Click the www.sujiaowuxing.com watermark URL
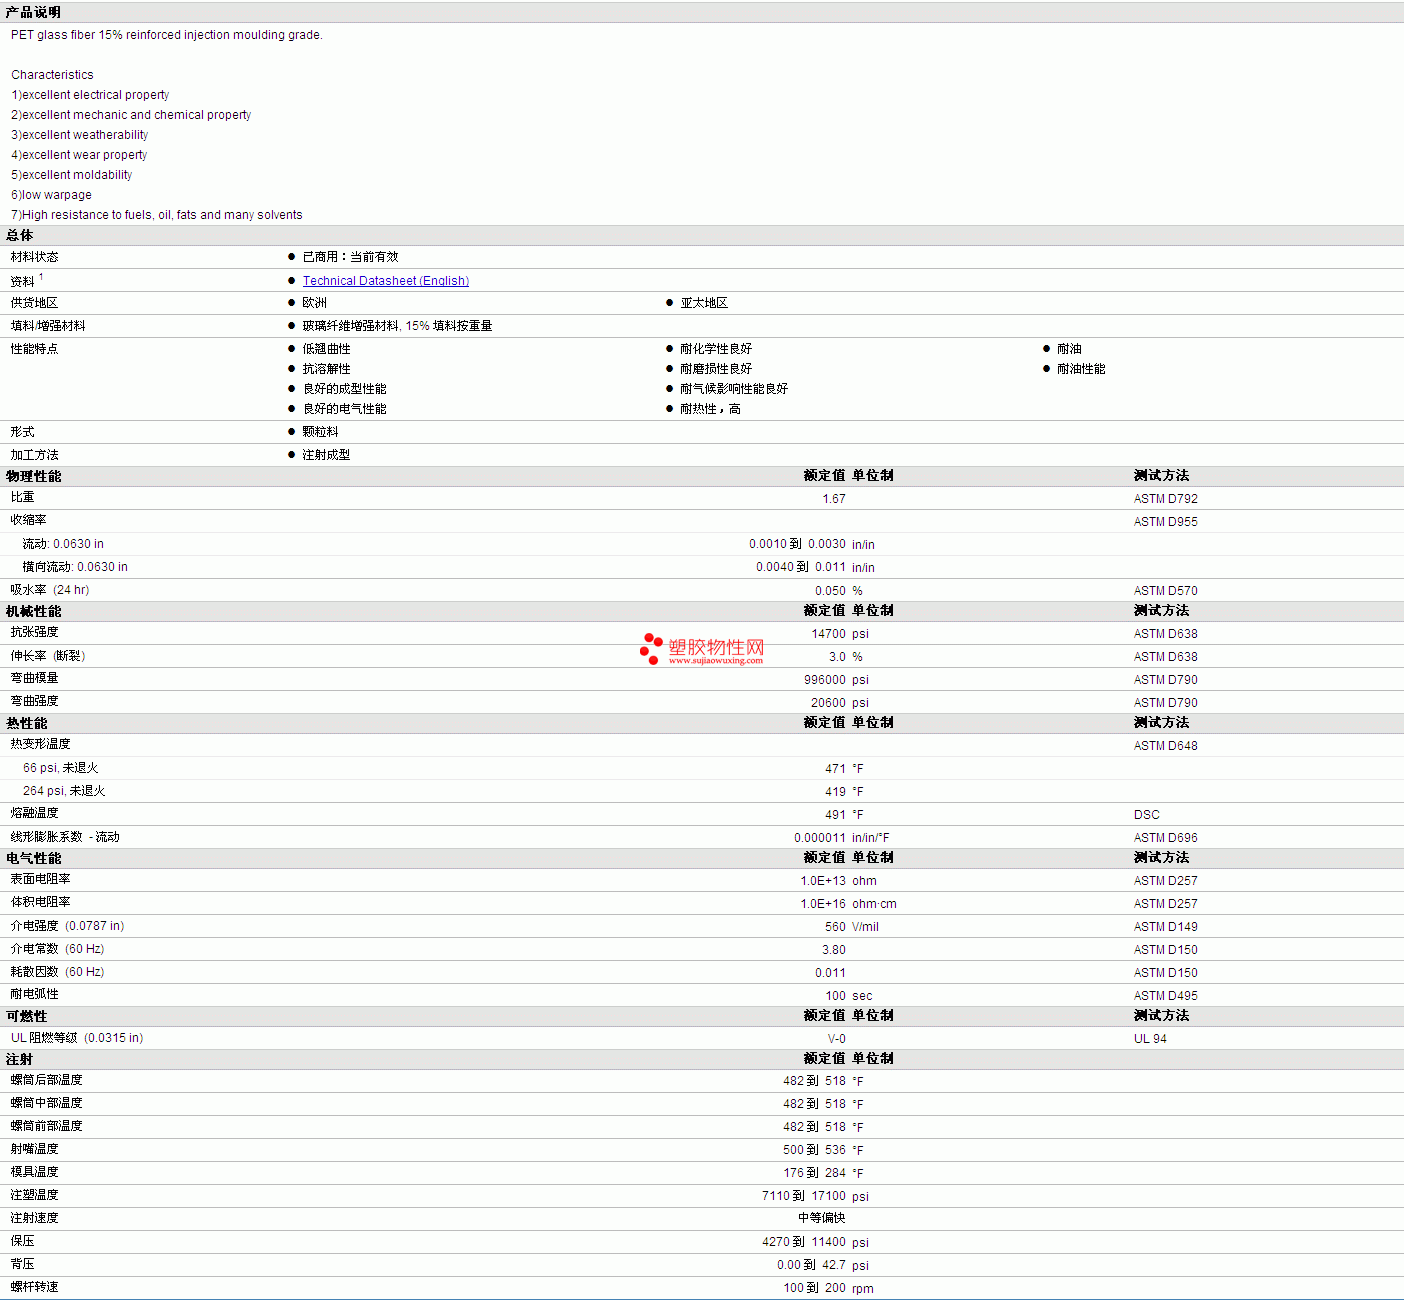The image size is (1404, 1300). click(x=715, y=661)
